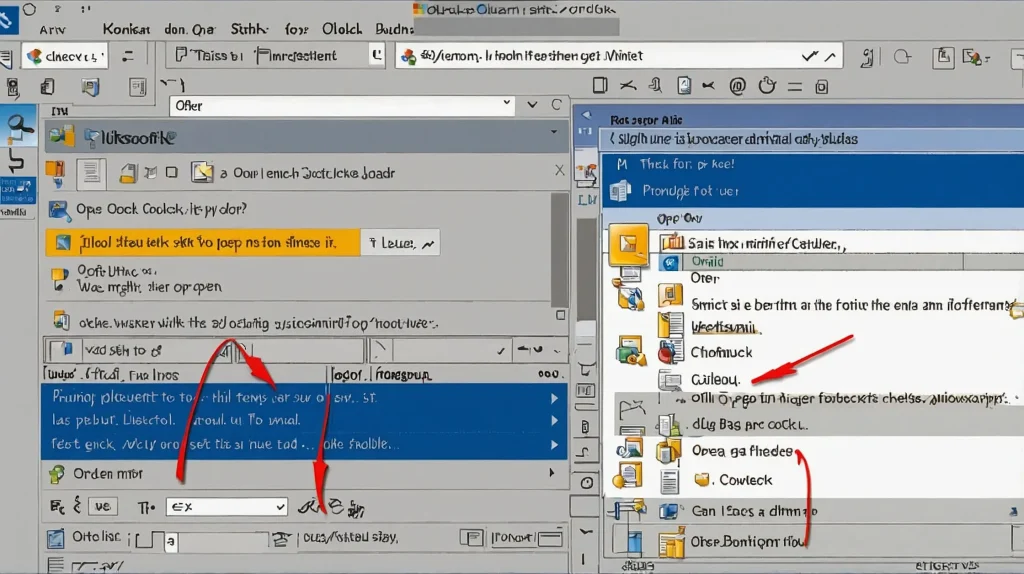Click the 'Taiss b i' toolbar button
Viewport: 1024px width, 574px height.
click(x=209, y=56)
